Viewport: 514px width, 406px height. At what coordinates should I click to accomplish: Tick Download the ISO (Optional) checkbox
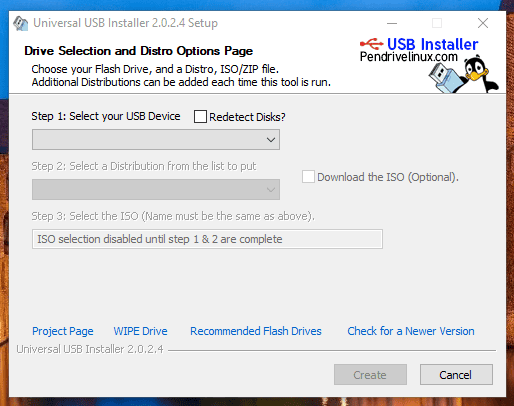(x=308, y=177)
